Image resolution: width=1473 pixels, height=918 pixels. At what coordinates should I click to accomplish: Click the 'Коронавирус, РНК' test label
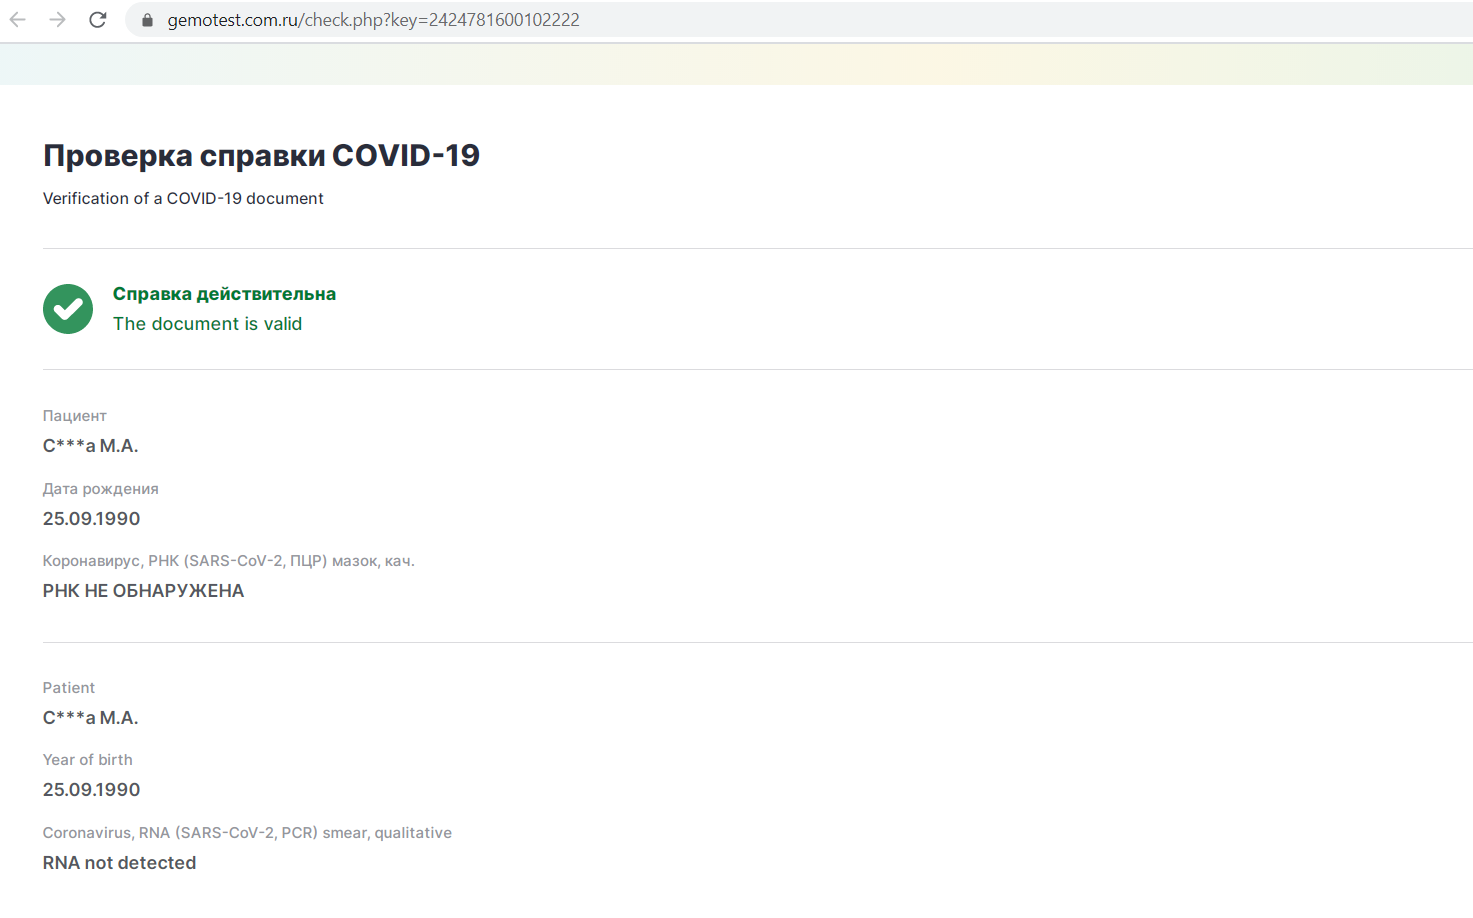pos(228,561)
